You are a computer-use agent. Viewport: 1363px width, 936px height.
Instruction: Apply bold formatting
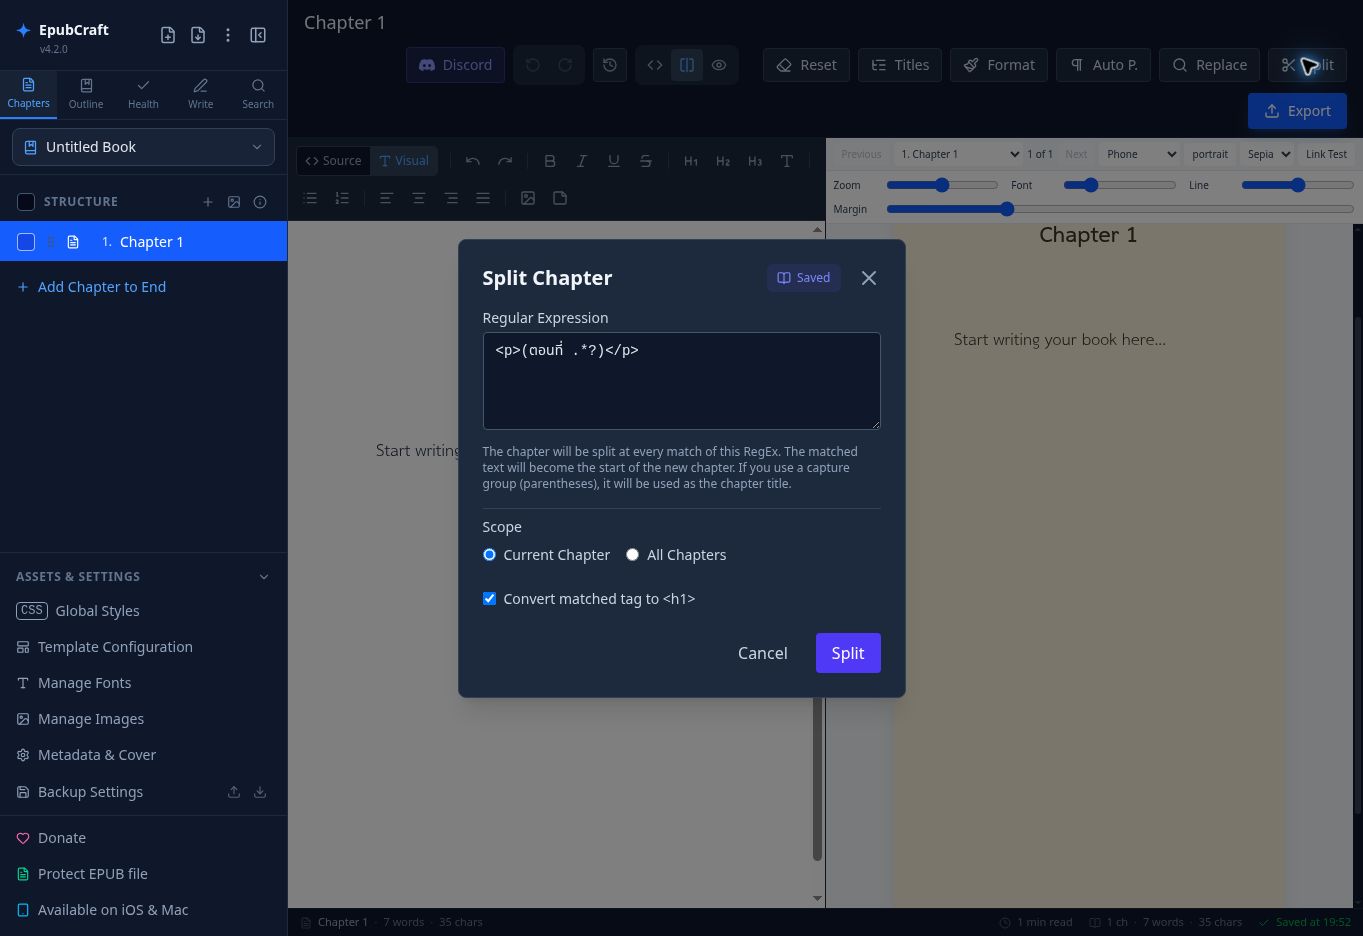click(x=549, y=161)
